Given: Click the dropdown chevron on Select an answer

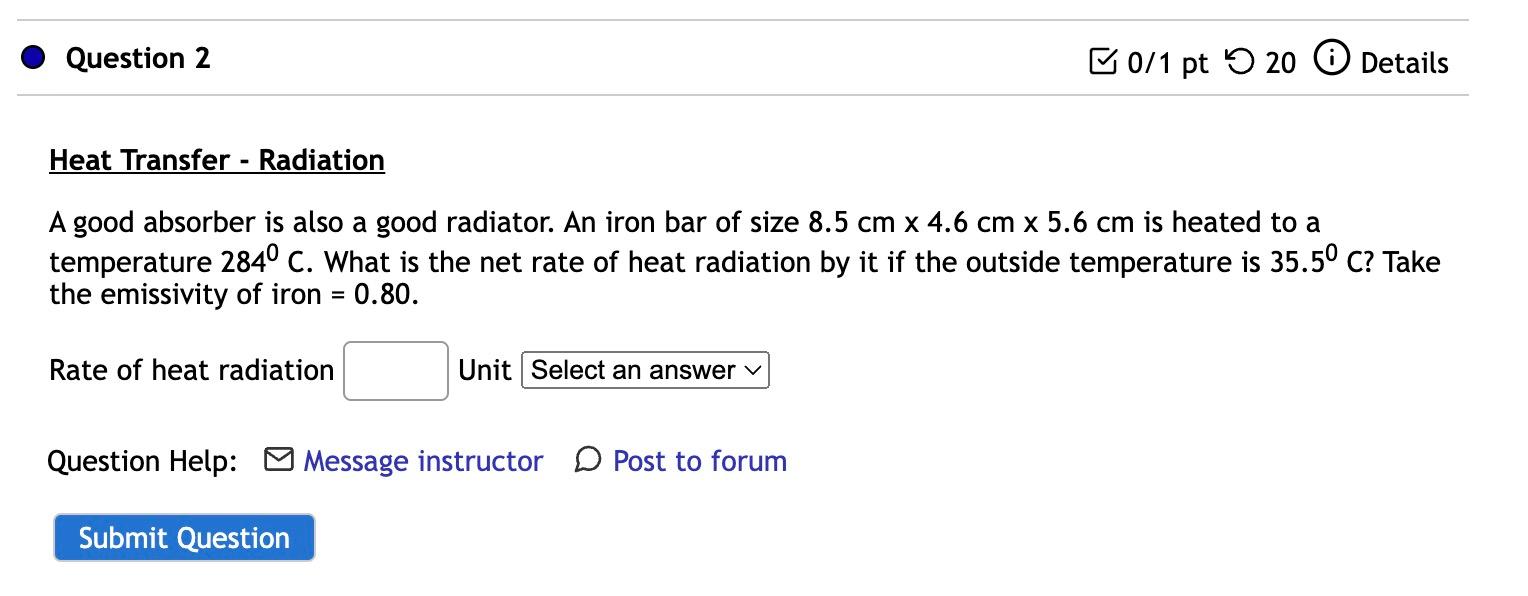Looking at the screenshot, I should point(751,370).
